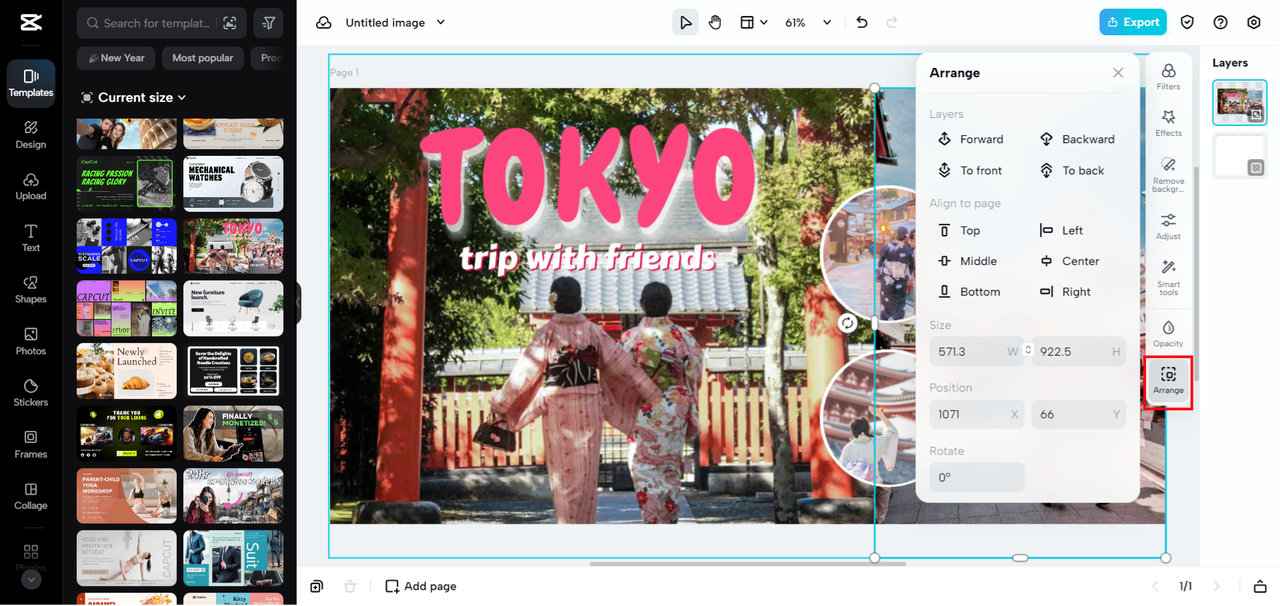
Task: Open the layout view dropdown
Action: point(754,22)
